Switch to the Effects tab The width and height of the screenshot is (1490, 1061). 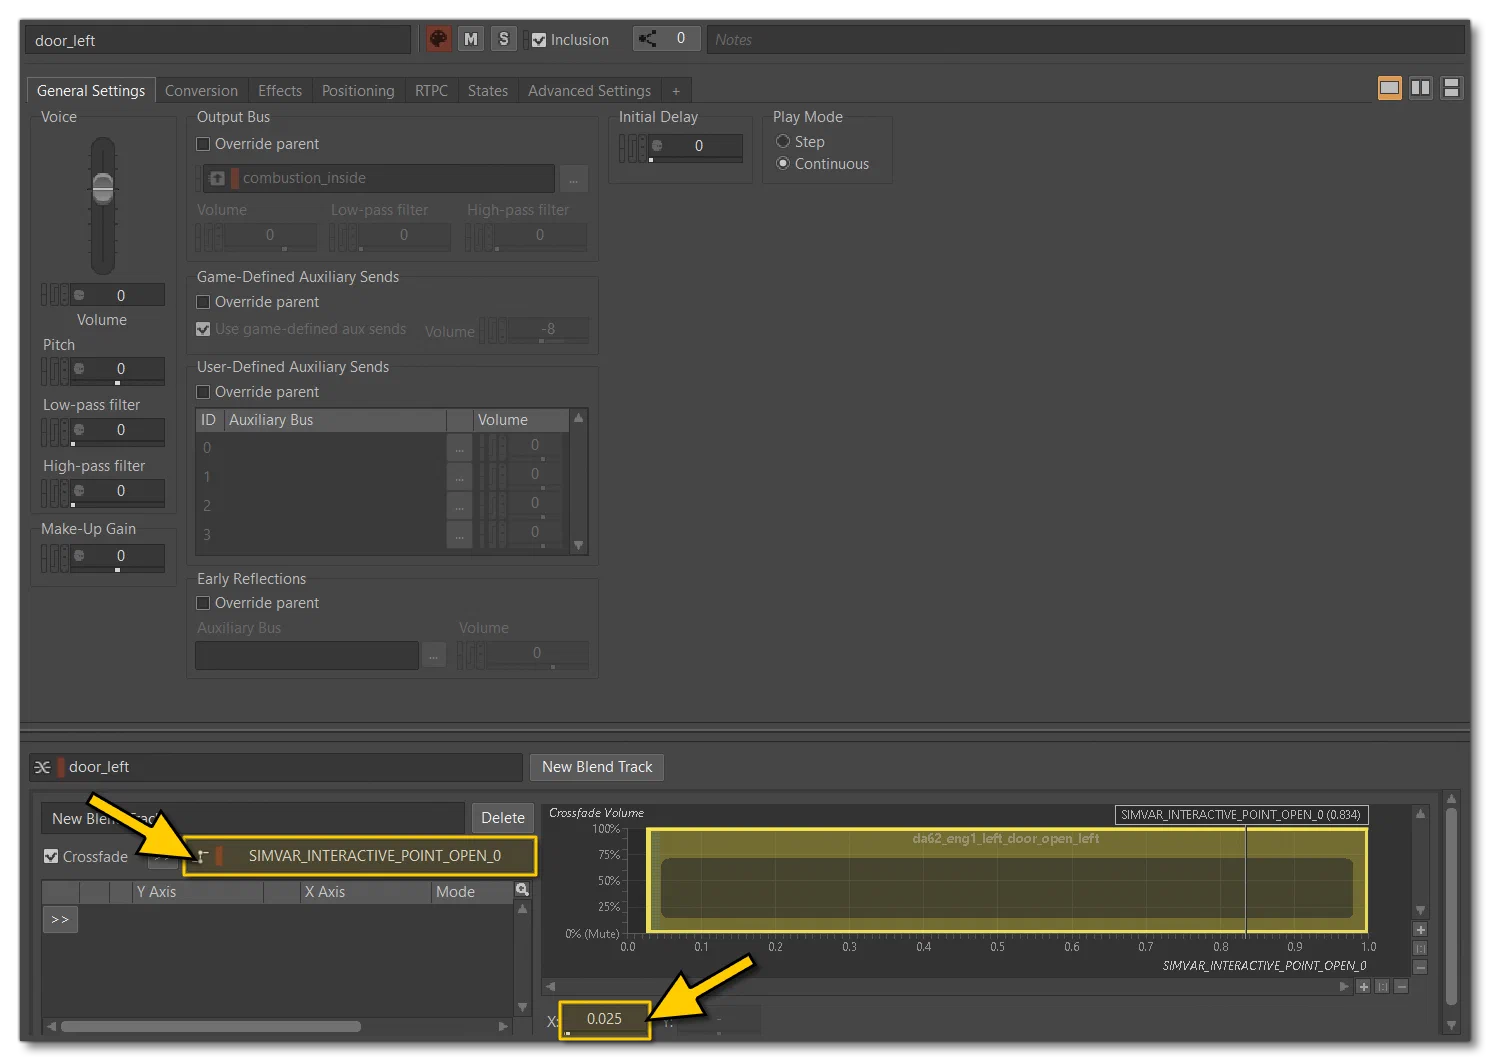click(x=280, y=90)
